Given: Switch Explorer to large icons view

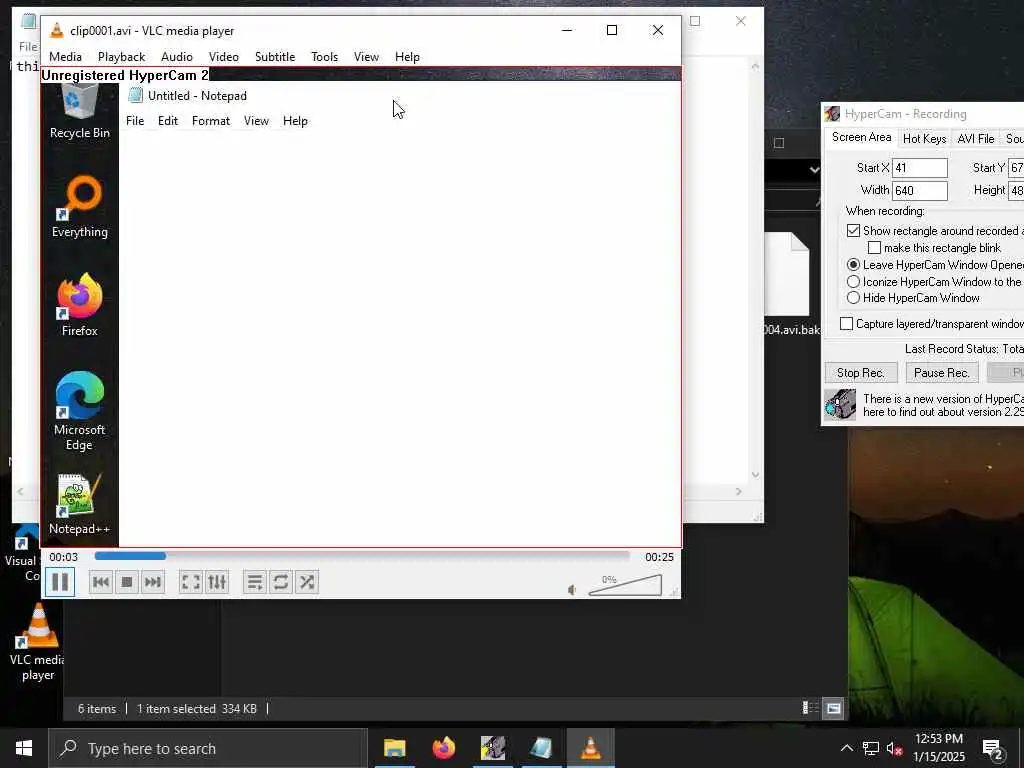Looking at the screenshot, I should (834, 708).
